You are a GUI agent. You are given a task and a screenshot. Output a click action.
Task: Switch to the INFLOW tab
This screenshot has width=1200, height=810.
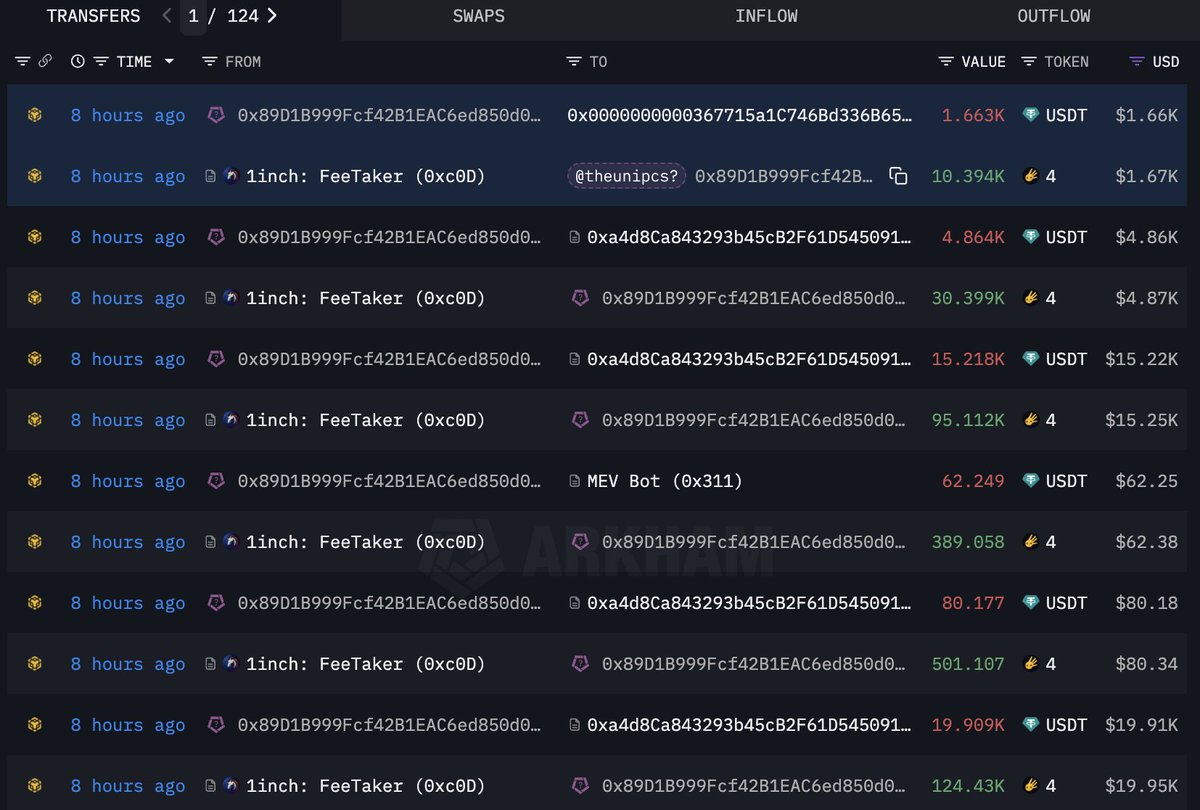click(x=766, y=16)
